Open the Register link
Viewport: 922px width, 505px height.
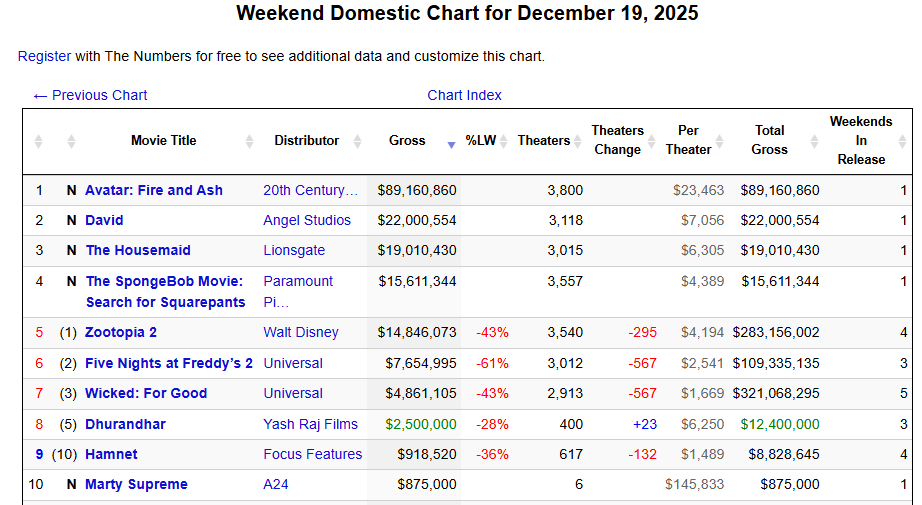click(x=44, y=56)
